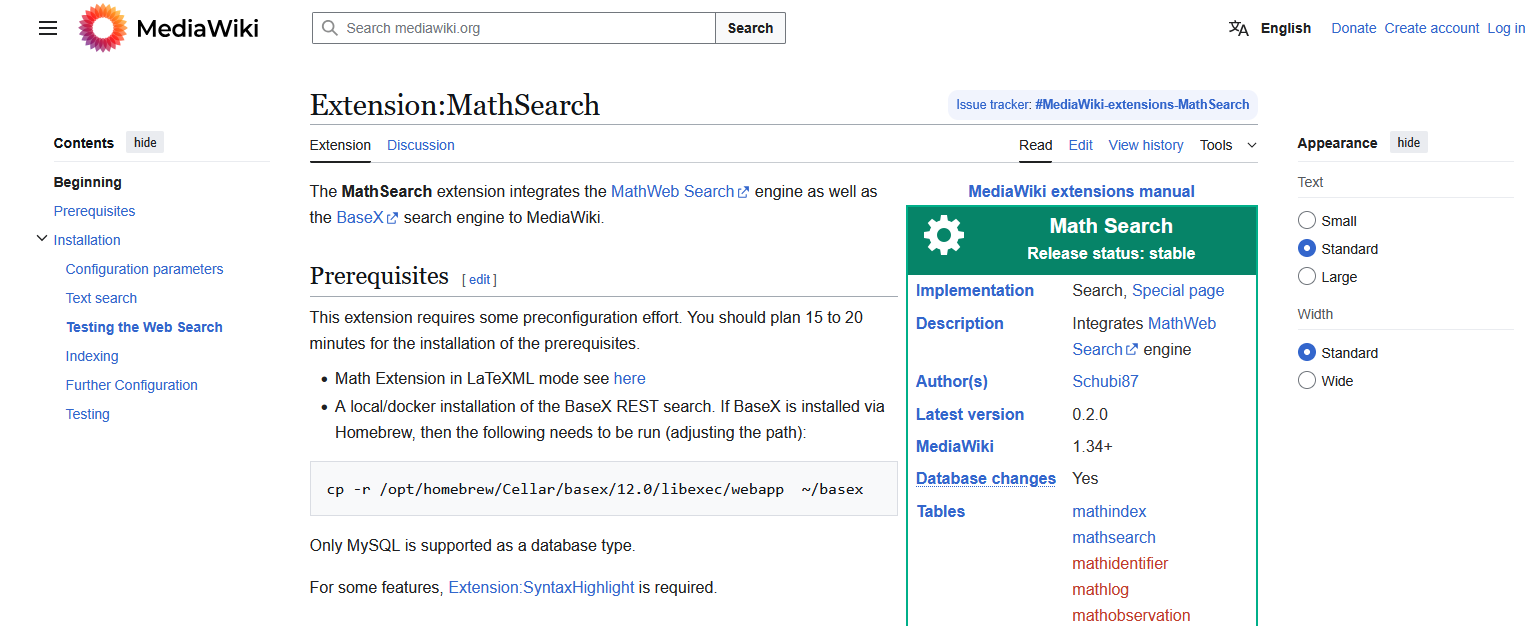Jump to Configuration parameters in contents
The height and width of the screenshot is (626, 1533).
pos(144,269)
